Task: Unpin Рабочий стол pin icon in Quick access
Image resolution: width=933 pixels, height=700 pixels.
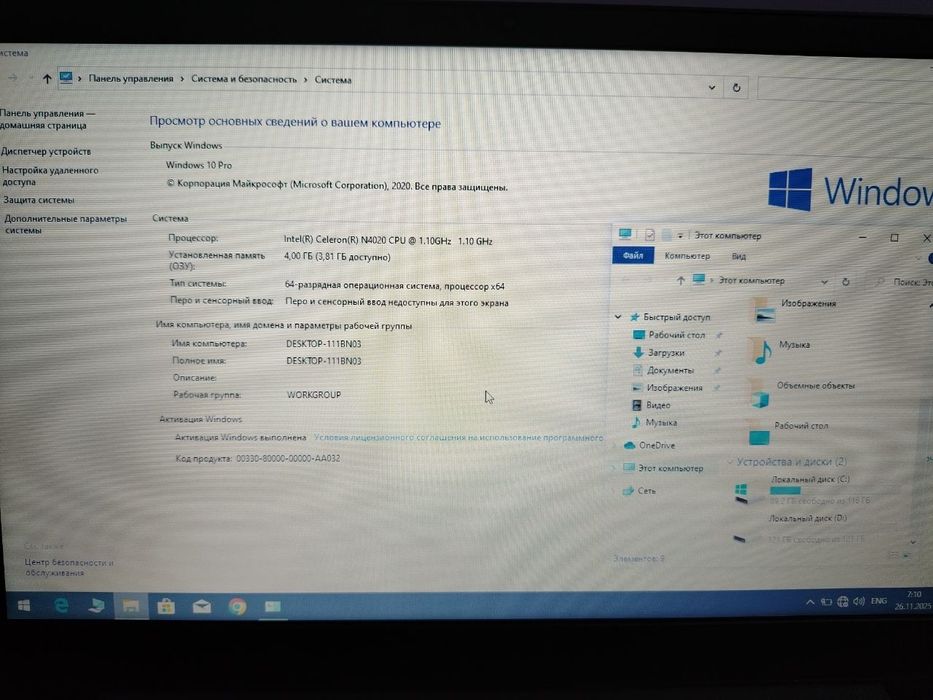Action: [719, 336]
